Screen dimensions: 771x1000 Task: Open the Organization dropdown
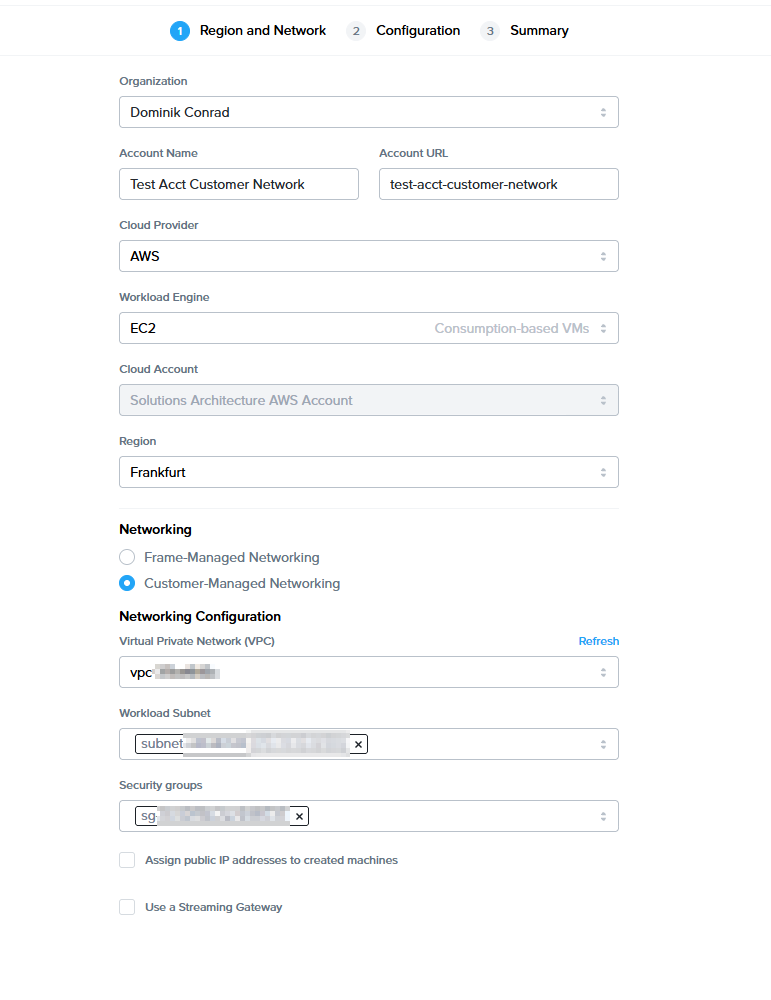click(368, 112)
